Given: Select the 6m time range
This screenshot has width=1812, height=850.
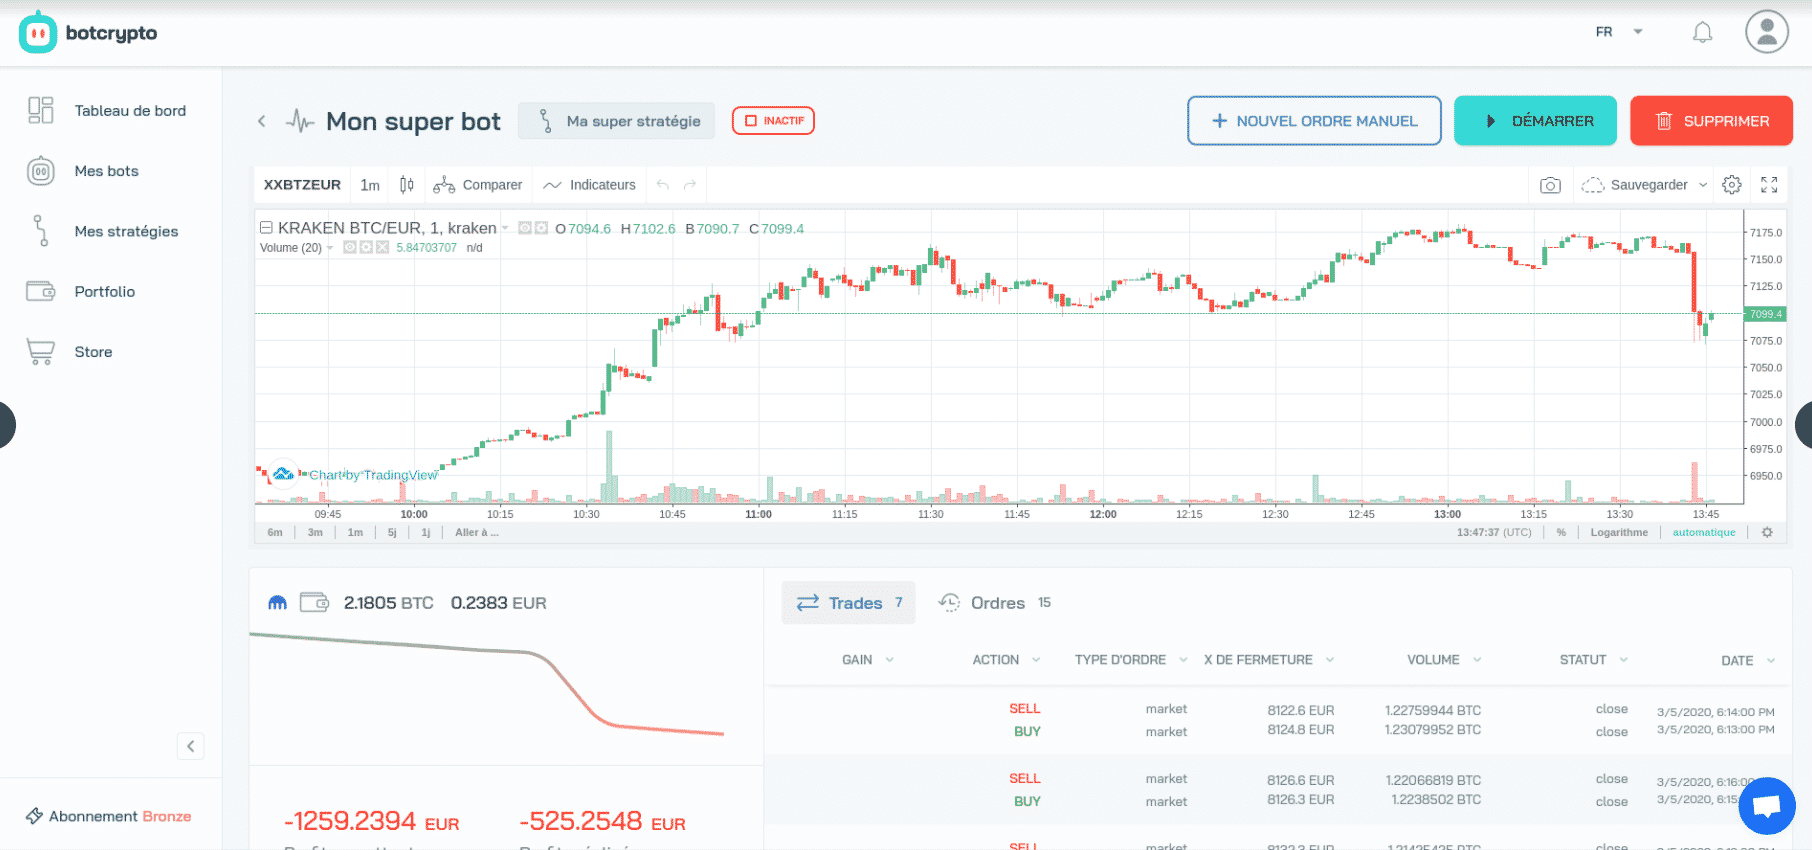Looking at the screenshot, I should tap(275, 532).
